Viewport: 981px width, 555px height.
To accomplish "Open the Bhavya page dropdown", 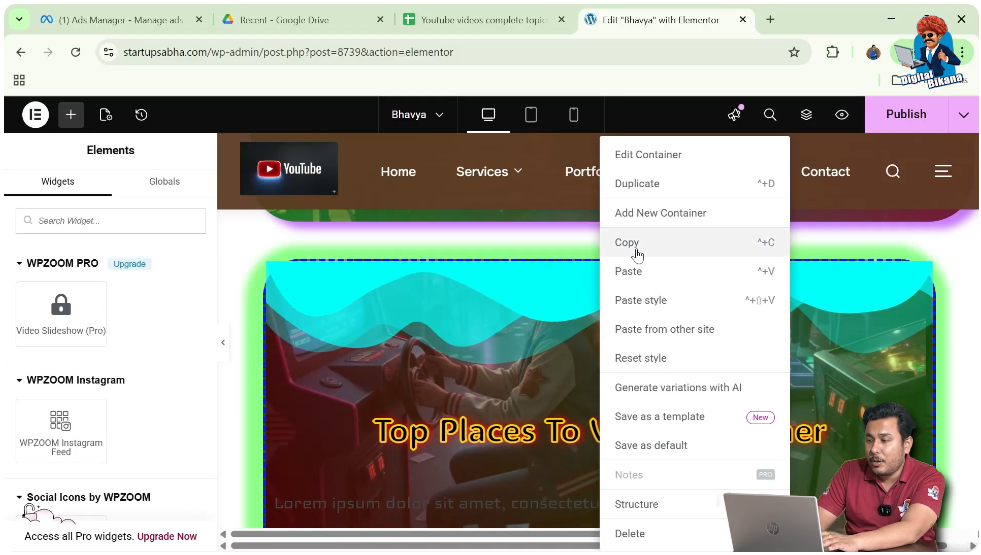I will (x=417, y=115).
